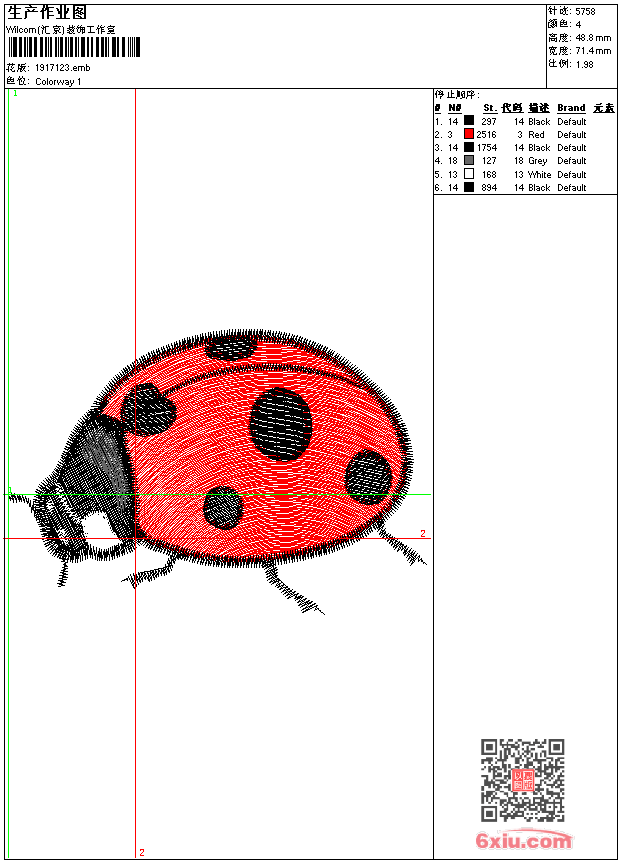Click Default brand in the Red row
Image resolution: width=620 pixels, height=860 pixels.
click(572, 135)
